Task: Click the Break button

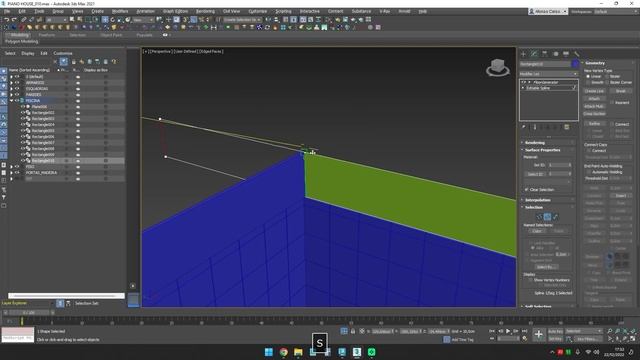Action: point(621,91)
